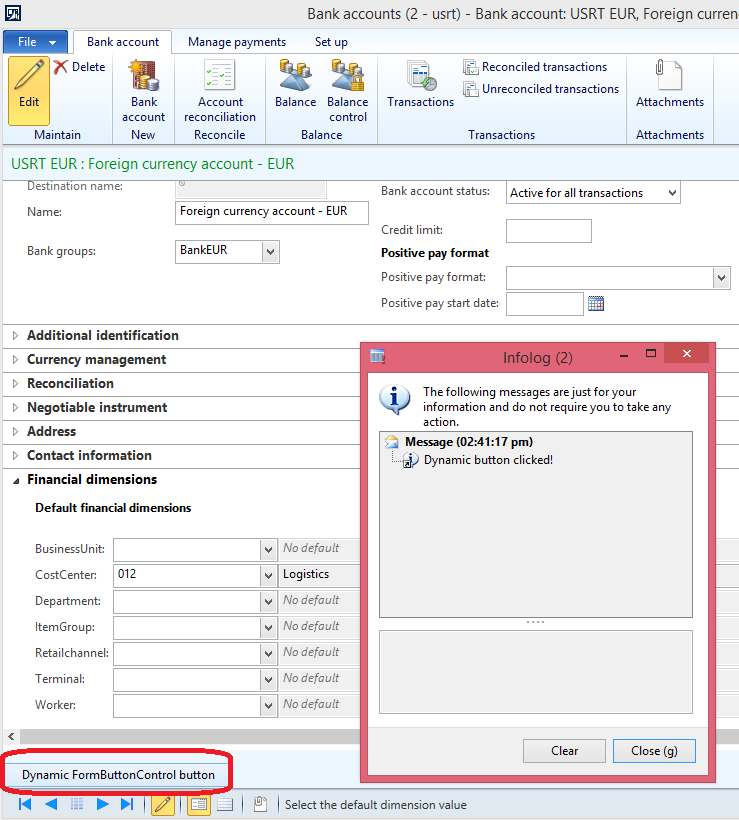Create a new Bank account from the ribbon
Image resolution: width=739 pixels, height=820 pixels.
[143, 90]
